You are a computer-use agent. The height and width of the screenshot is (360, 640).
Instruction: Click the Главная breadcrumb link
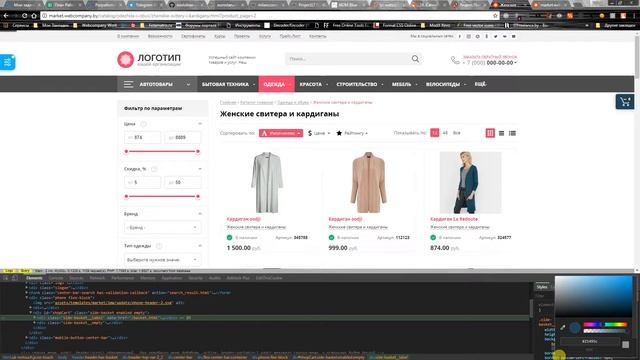[x=228, y=102]
